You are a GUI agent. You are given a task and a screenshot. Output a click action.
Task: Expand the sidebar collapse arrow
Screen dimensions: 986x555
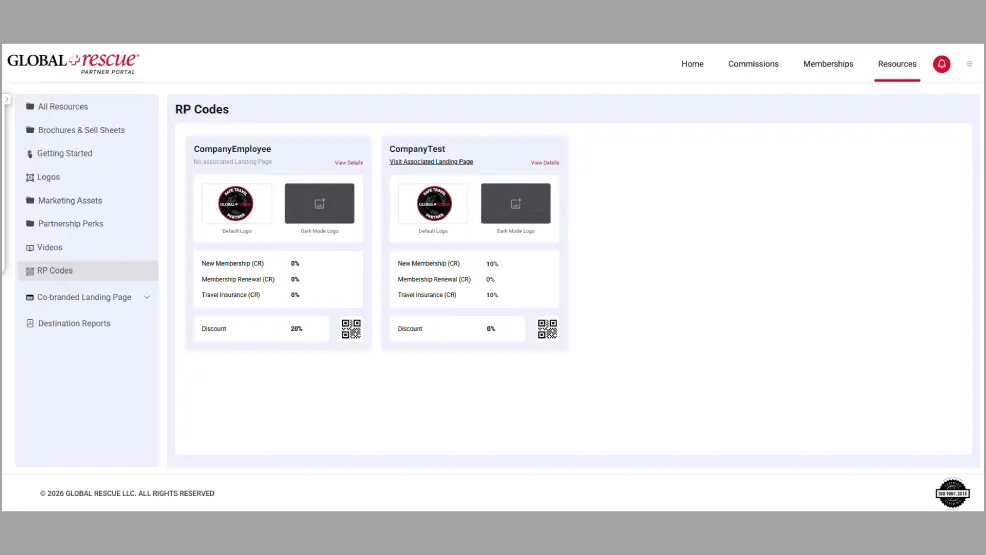coord(7,99)
